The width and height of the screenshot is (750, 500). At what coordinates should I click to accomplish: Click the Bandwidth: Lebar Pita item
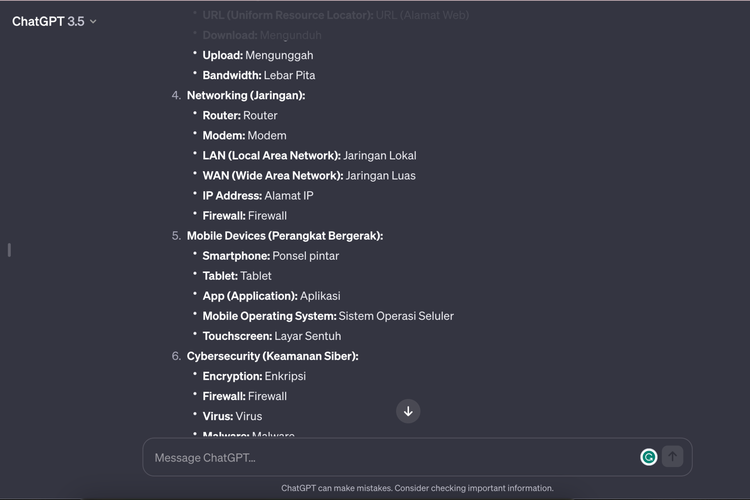pyautogui.click(x=259, y=75)
